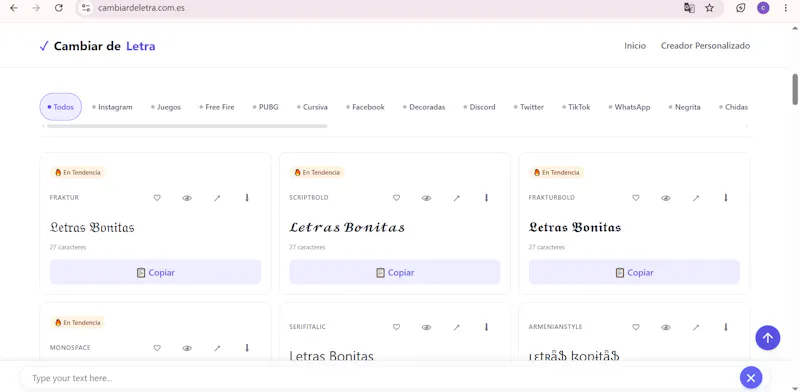This screenshot has width=800, height=392.
Task: Filter fonts by Twitter category
Action: pyautogui.click(x=529, y=107)
